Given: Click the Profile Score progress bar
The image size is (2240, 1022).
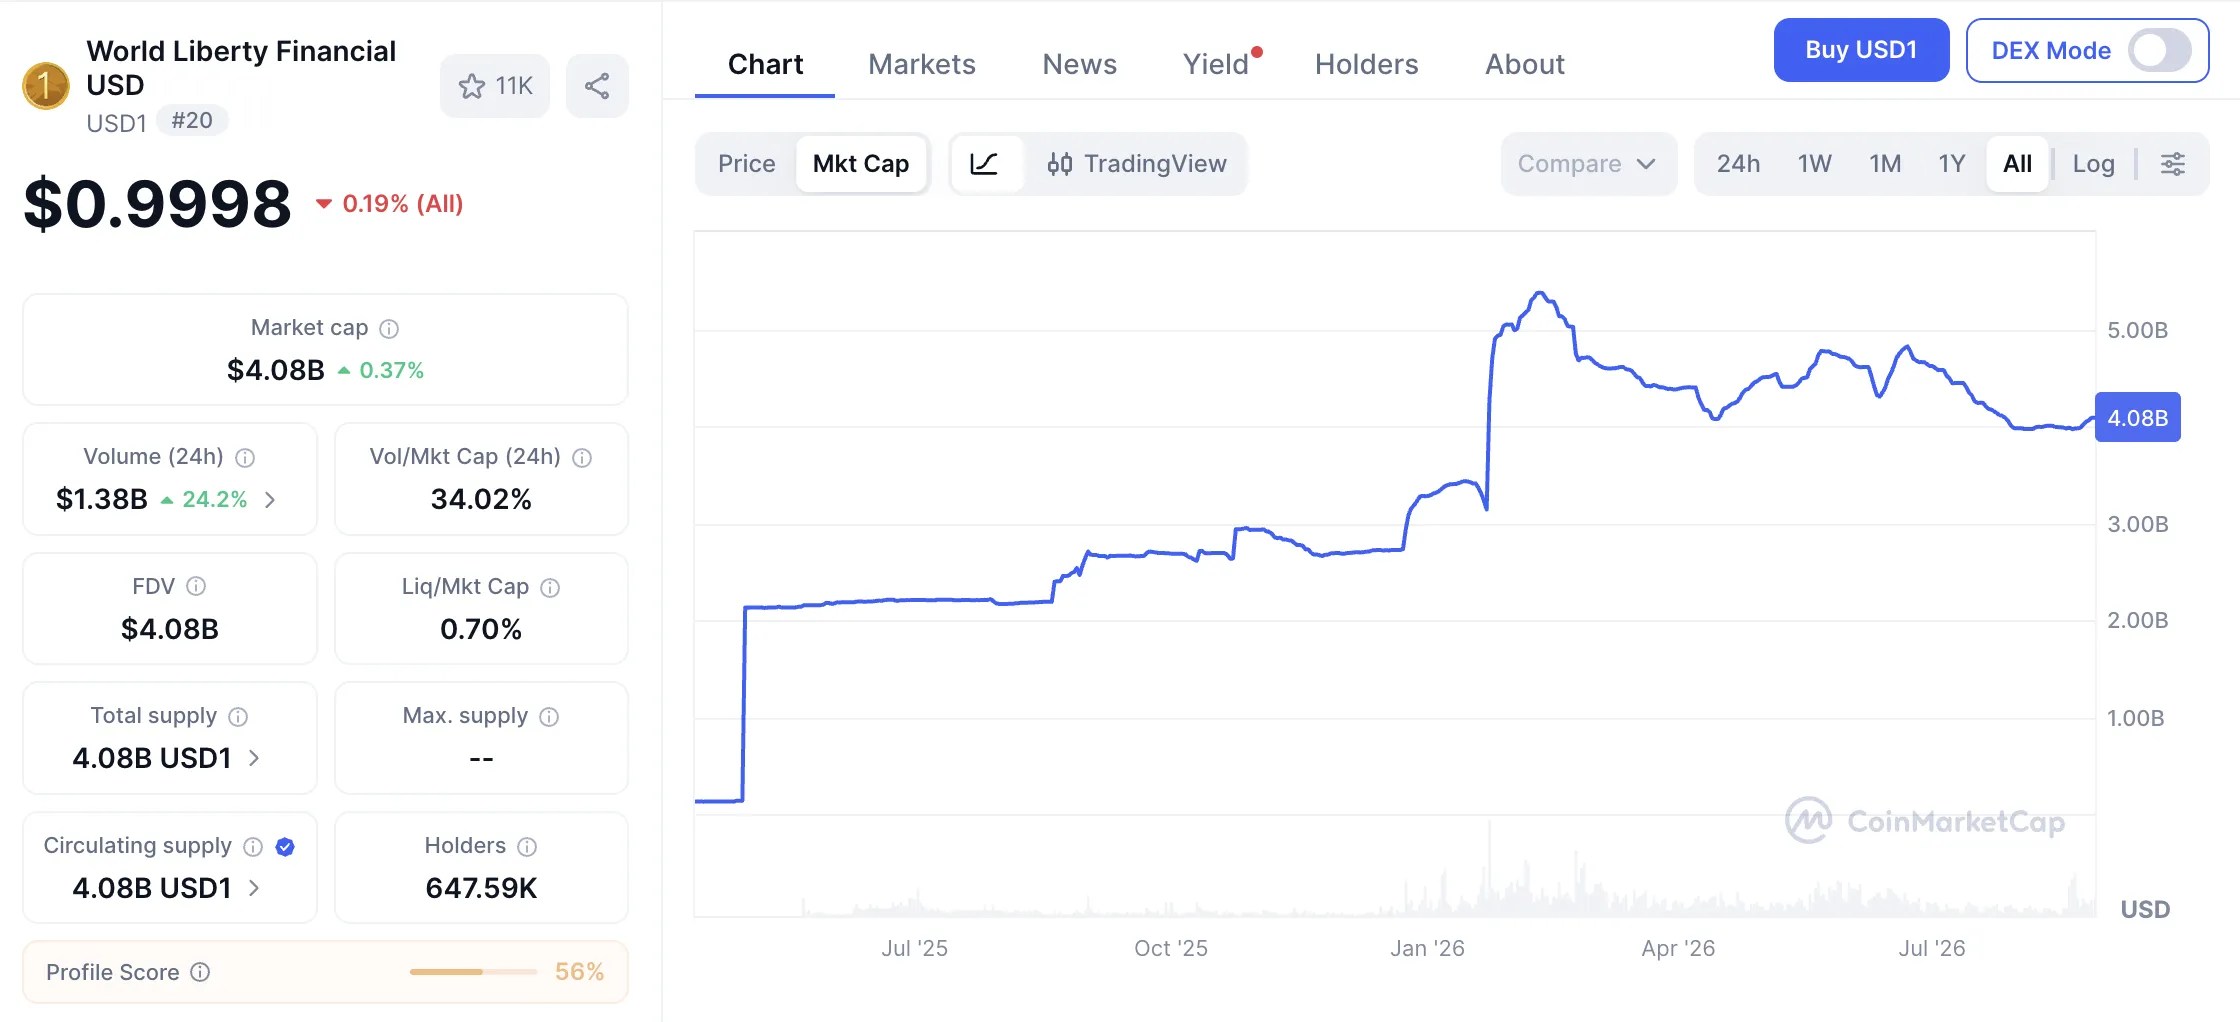Looking at the screenshot, I should coord(474,972).
